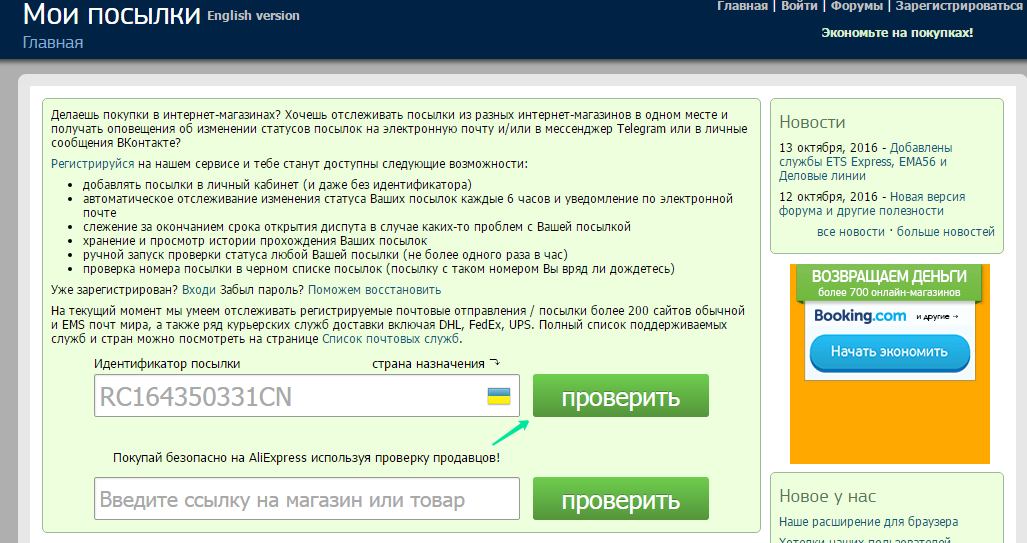Click the проверить button for the AliExpress seller check
This screenshot has height=543, width=1027.
pos(620,499)
